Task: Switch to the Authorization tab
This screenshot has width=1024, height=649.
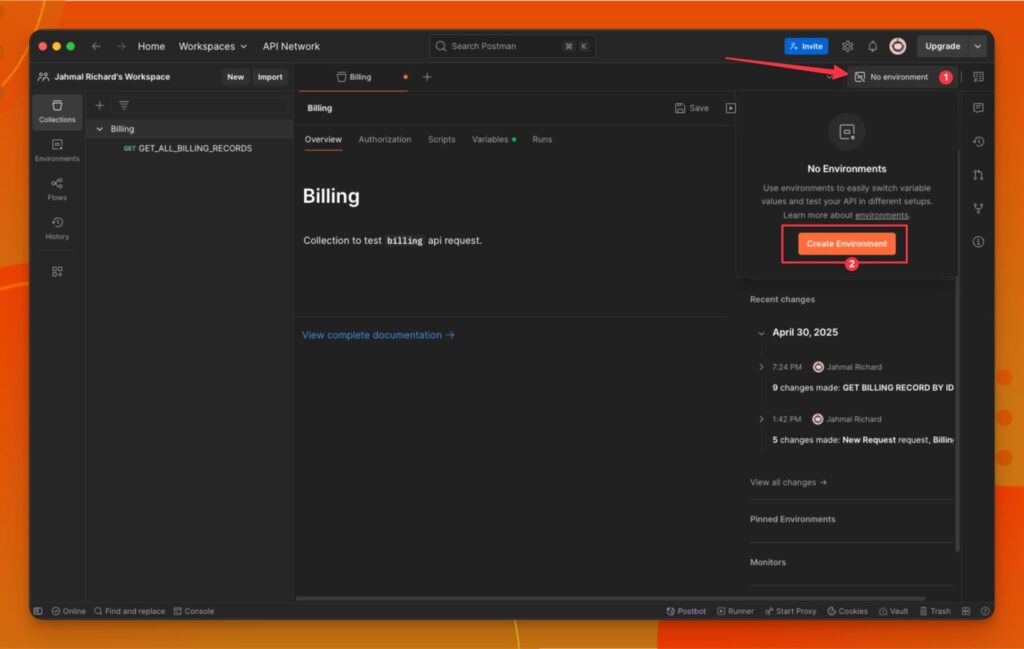Action: pos(385,139)
